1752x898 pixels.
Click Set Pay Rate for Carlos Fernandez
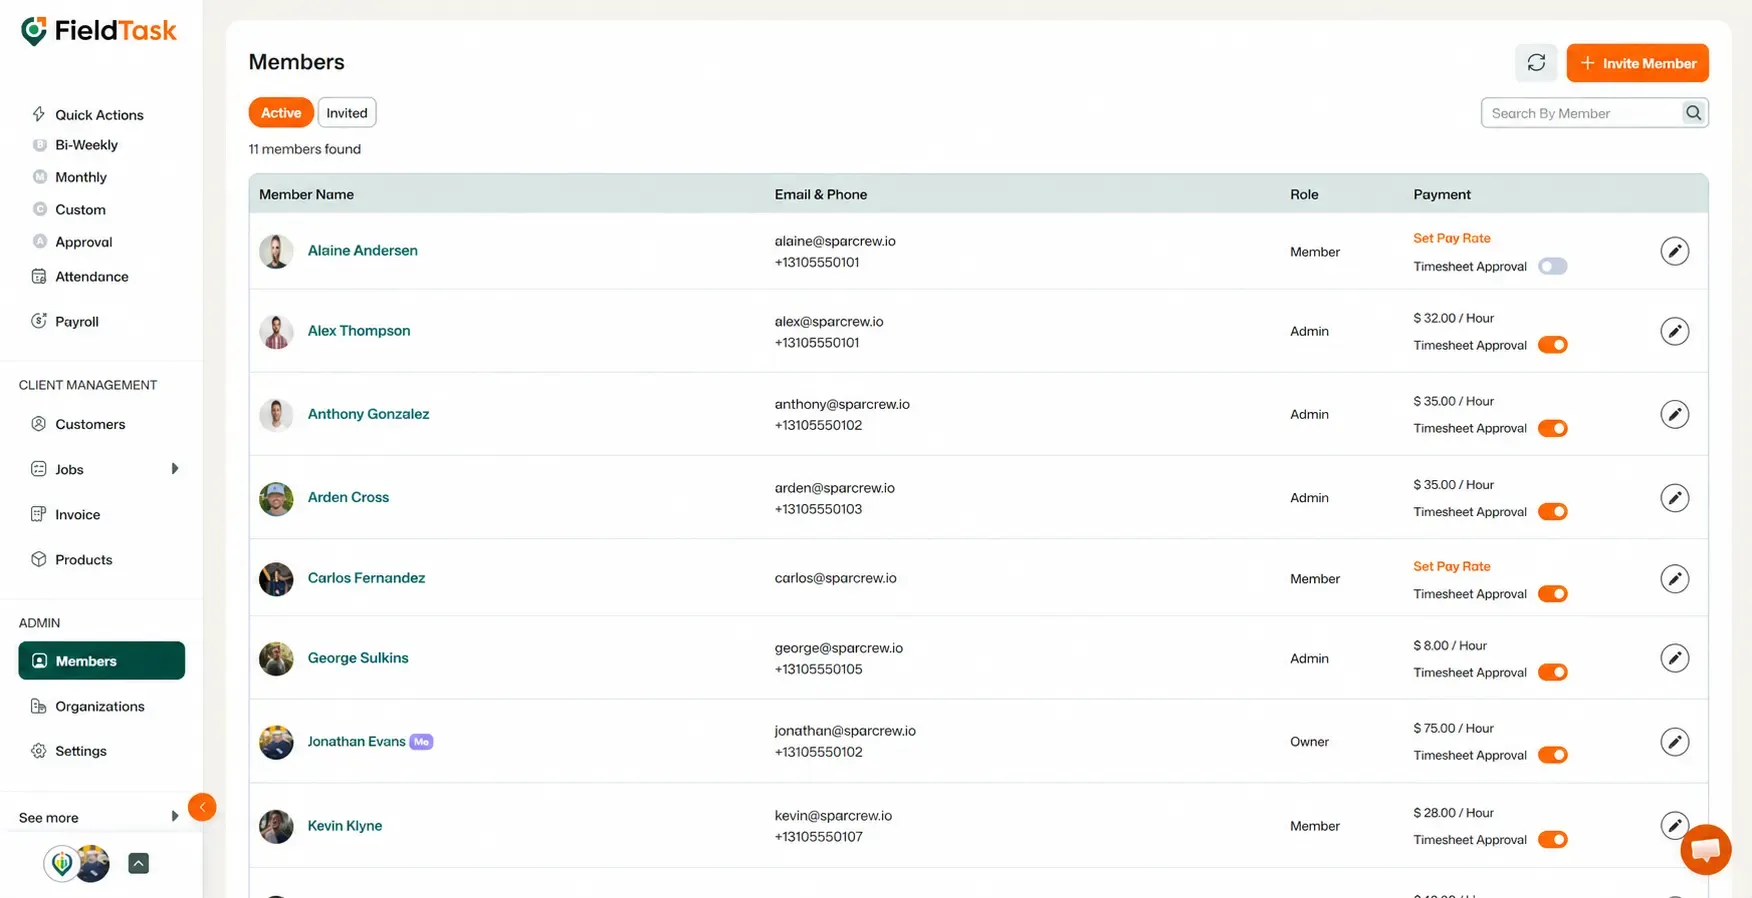coord(1451,566)
